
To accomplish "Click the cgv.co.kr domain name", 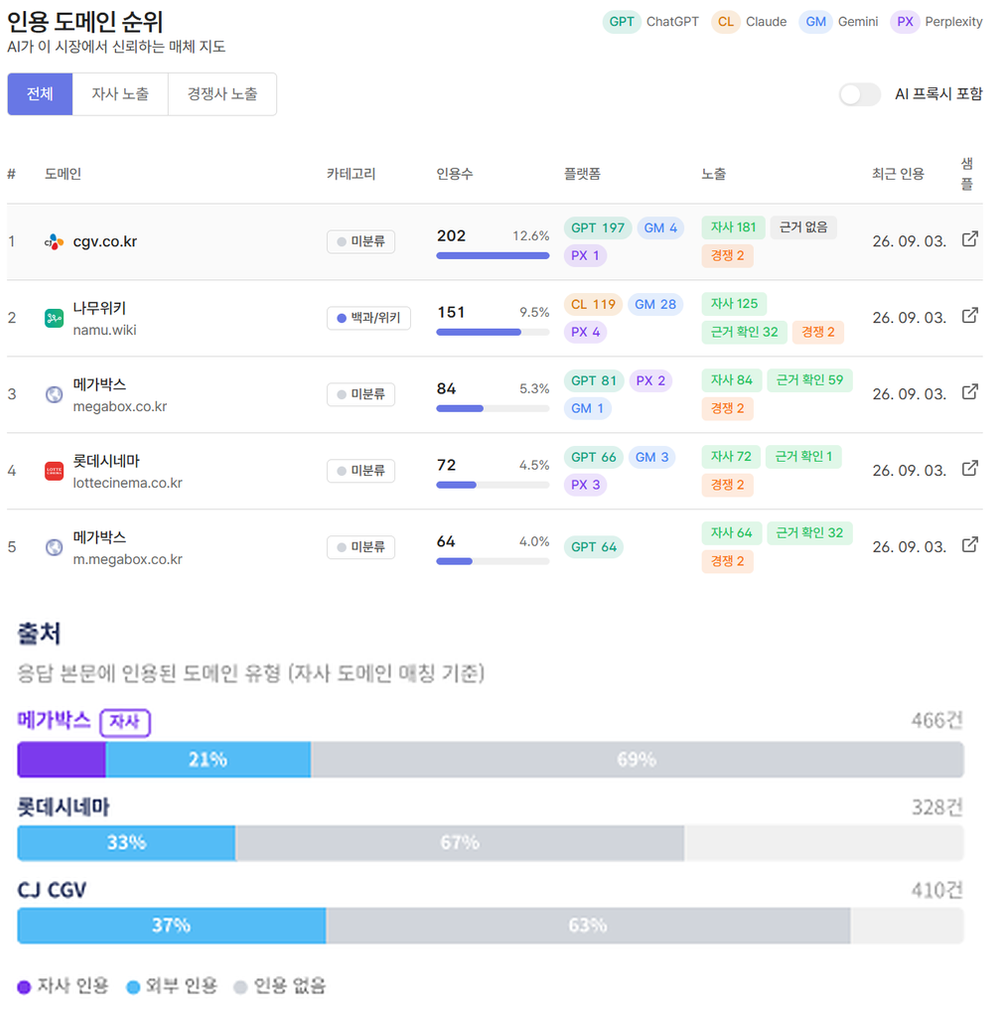I will (105, 242).
